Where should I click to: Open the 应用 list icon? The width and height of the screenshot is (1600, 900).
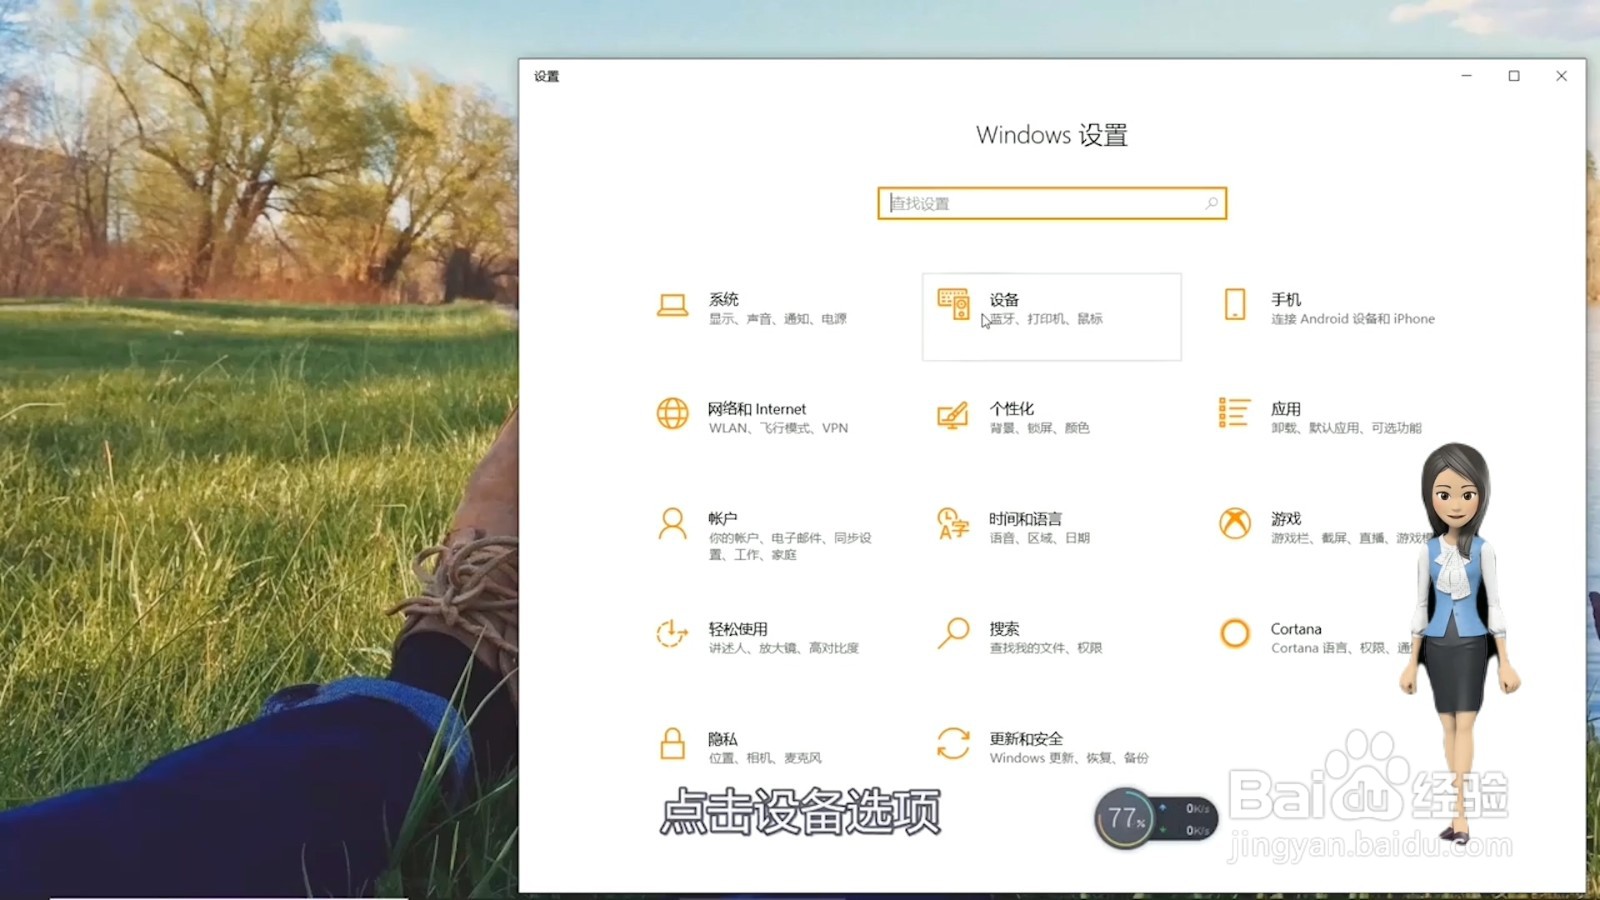tap(1234, 413)
